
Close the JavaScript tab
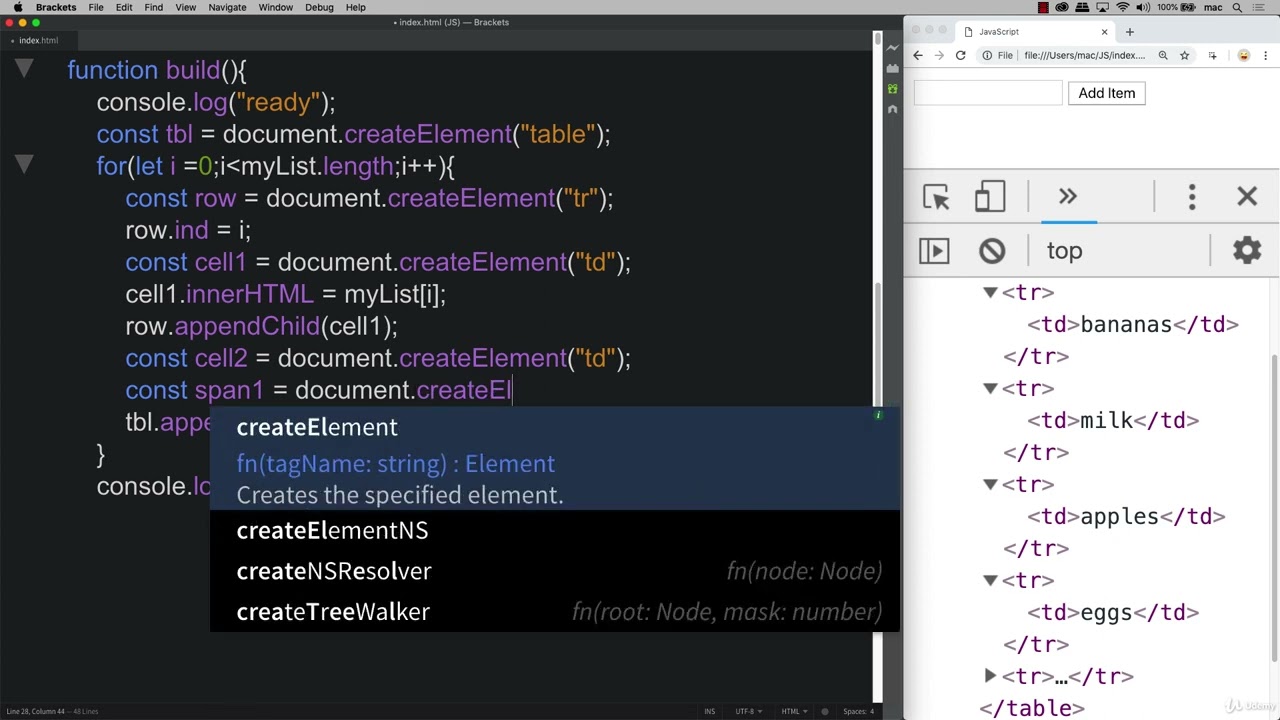pyautogui.click(x=1104, y=32)
